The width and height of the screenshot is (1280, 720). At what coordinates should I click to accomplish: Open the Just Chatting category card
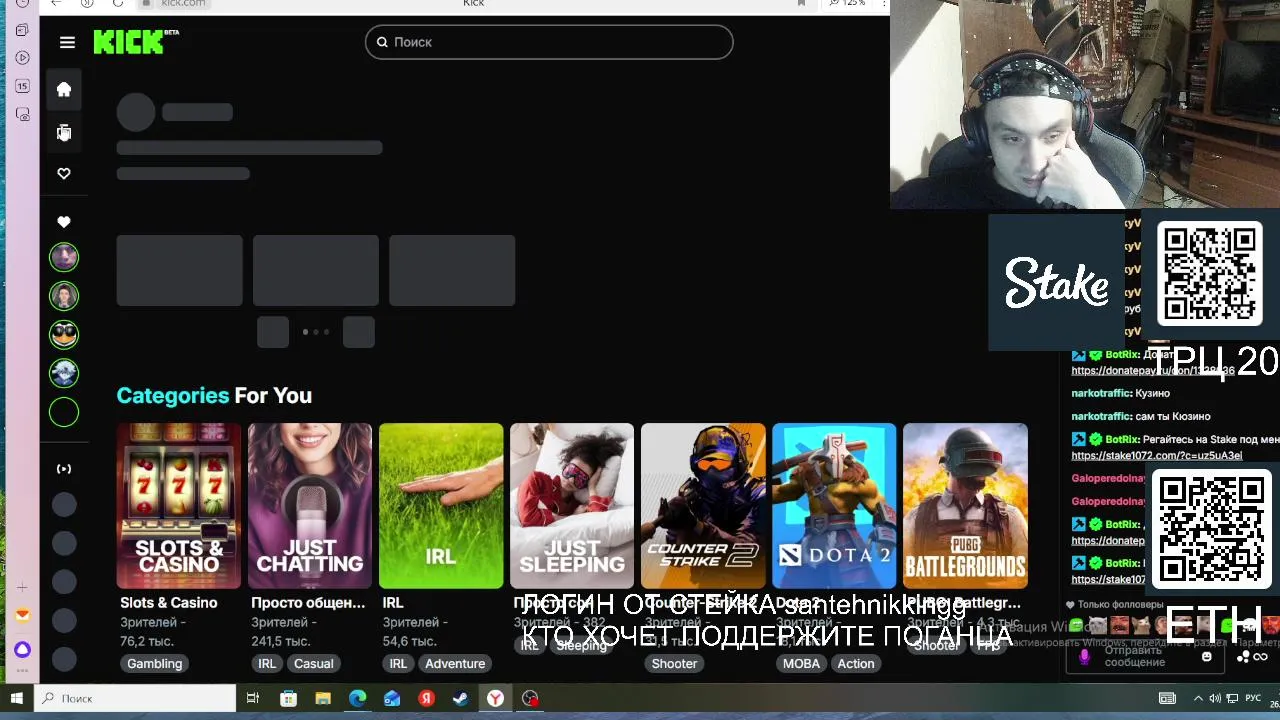[310, 506]
